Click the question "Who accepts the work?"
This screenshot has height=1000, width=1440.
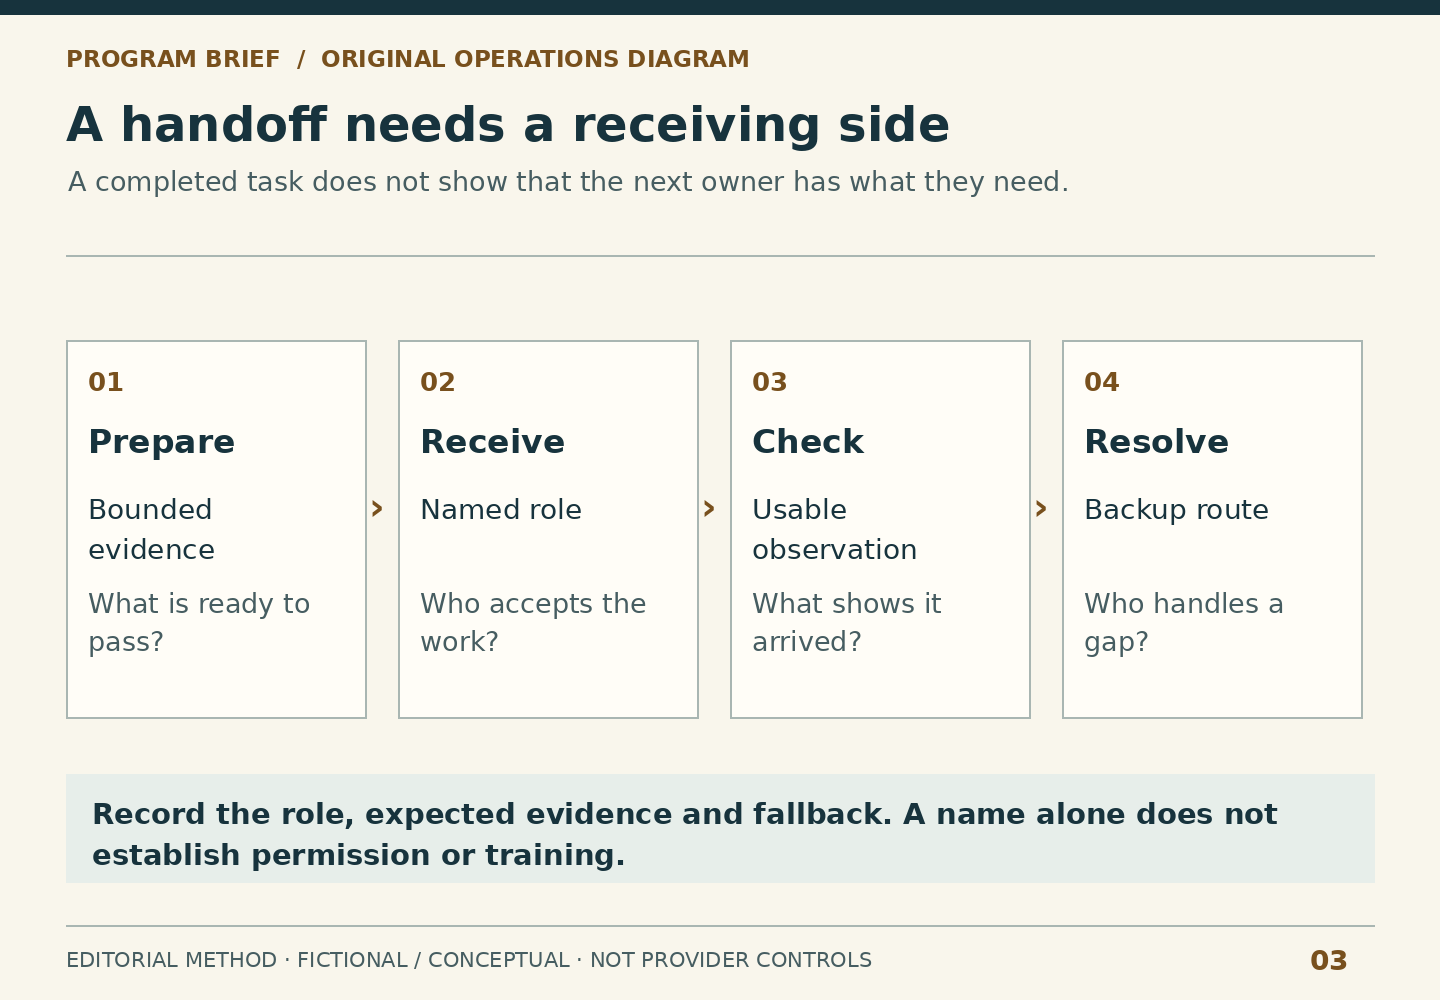tap(533, 623)
